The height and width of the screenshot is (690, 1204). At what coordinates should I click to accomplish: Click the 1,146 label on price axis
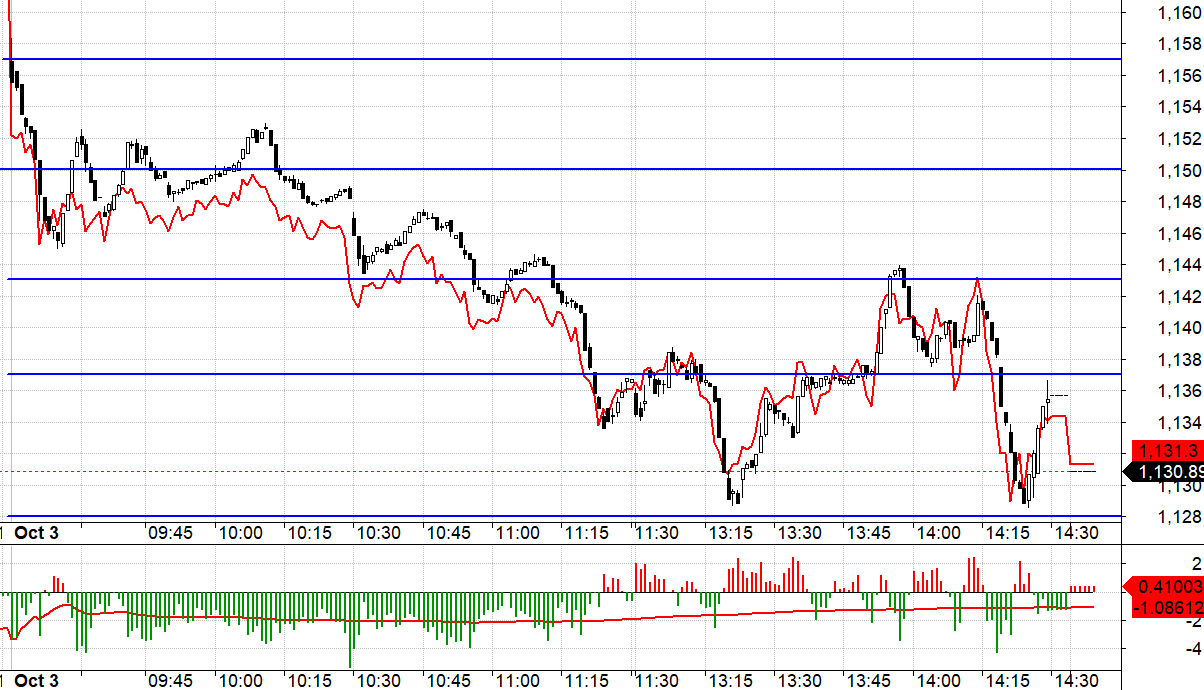(x=1178, y=233)
